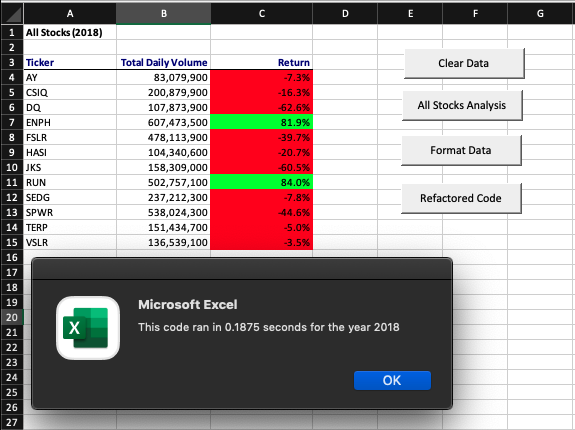Click the red -62.6% return cell

point(261,107)
